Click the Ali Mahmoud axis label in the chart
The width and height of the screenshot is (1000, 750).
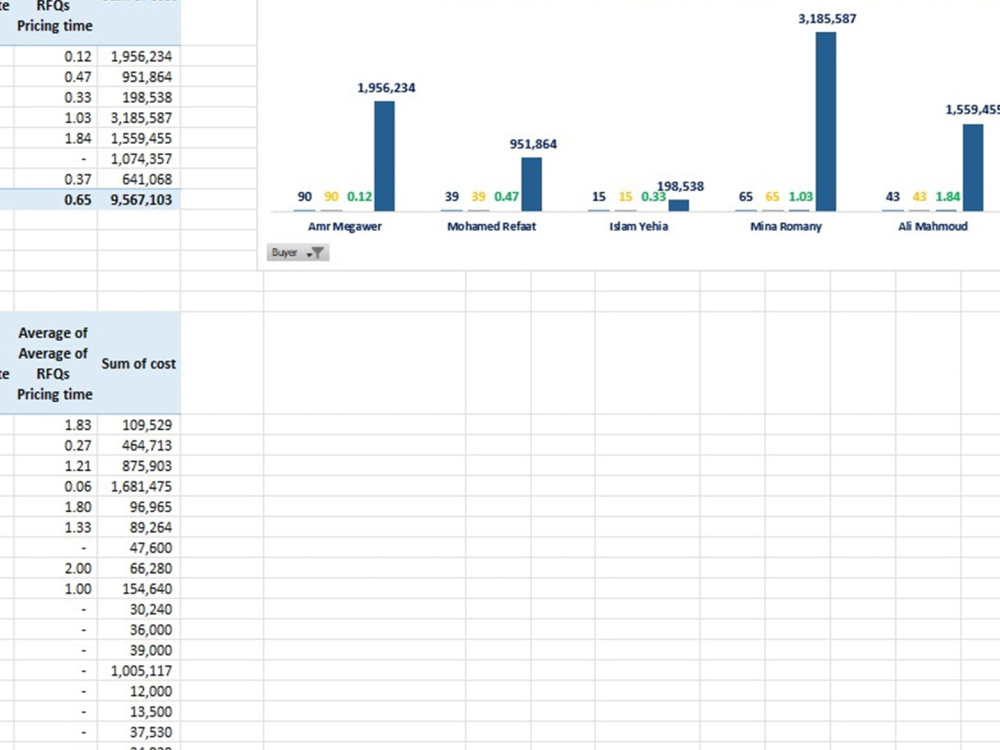coord(933,226)
